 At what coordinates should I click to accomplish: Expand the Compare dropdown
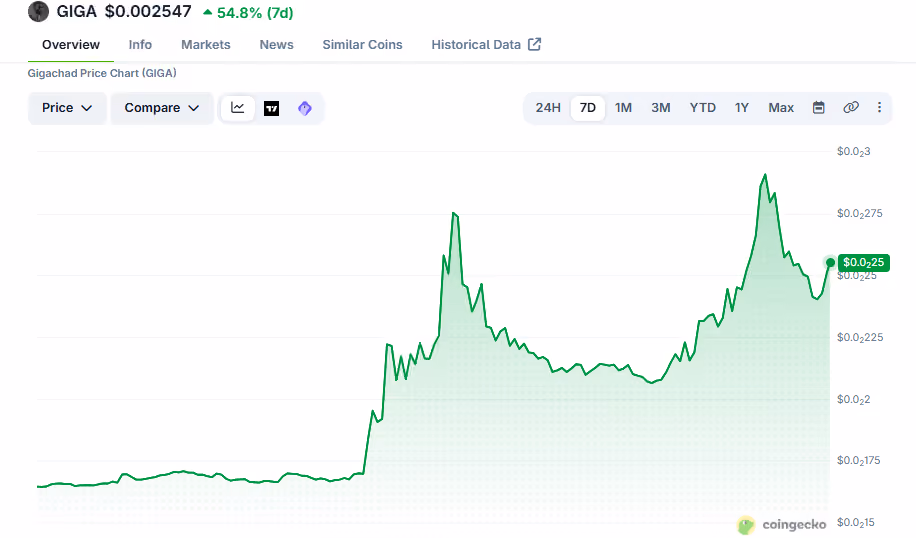pyautogui.click(x=162, y=108)
